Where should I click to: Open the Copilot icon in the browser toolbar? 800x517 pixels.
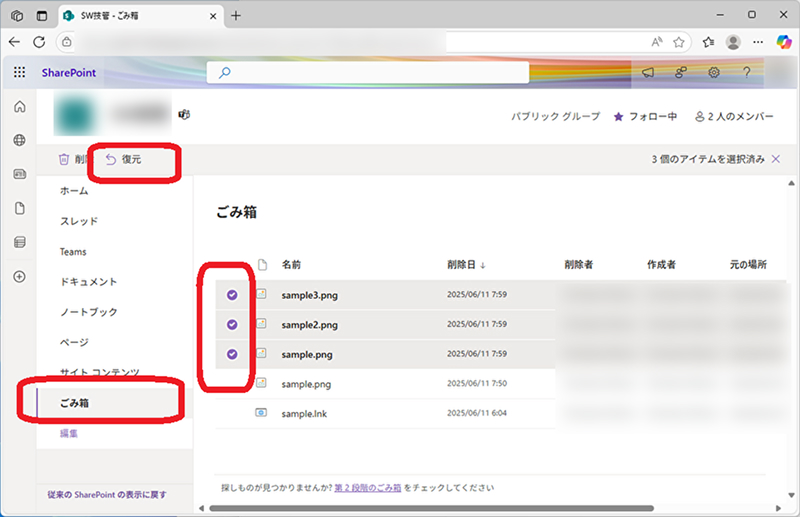point(784,42)
